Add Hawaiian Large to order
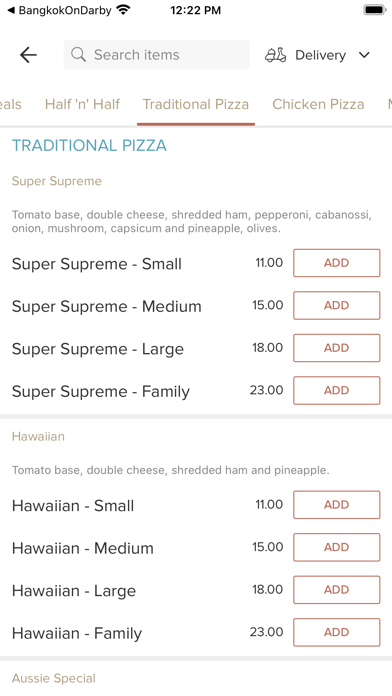The width and height of the screenshot is (392, 696). click(x=337, y=590)
